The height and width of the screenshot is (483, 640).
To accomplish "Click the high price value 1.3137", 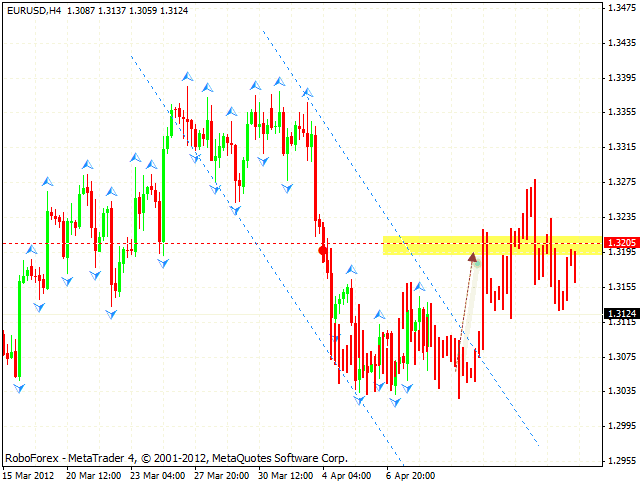I will pos(112,11).
